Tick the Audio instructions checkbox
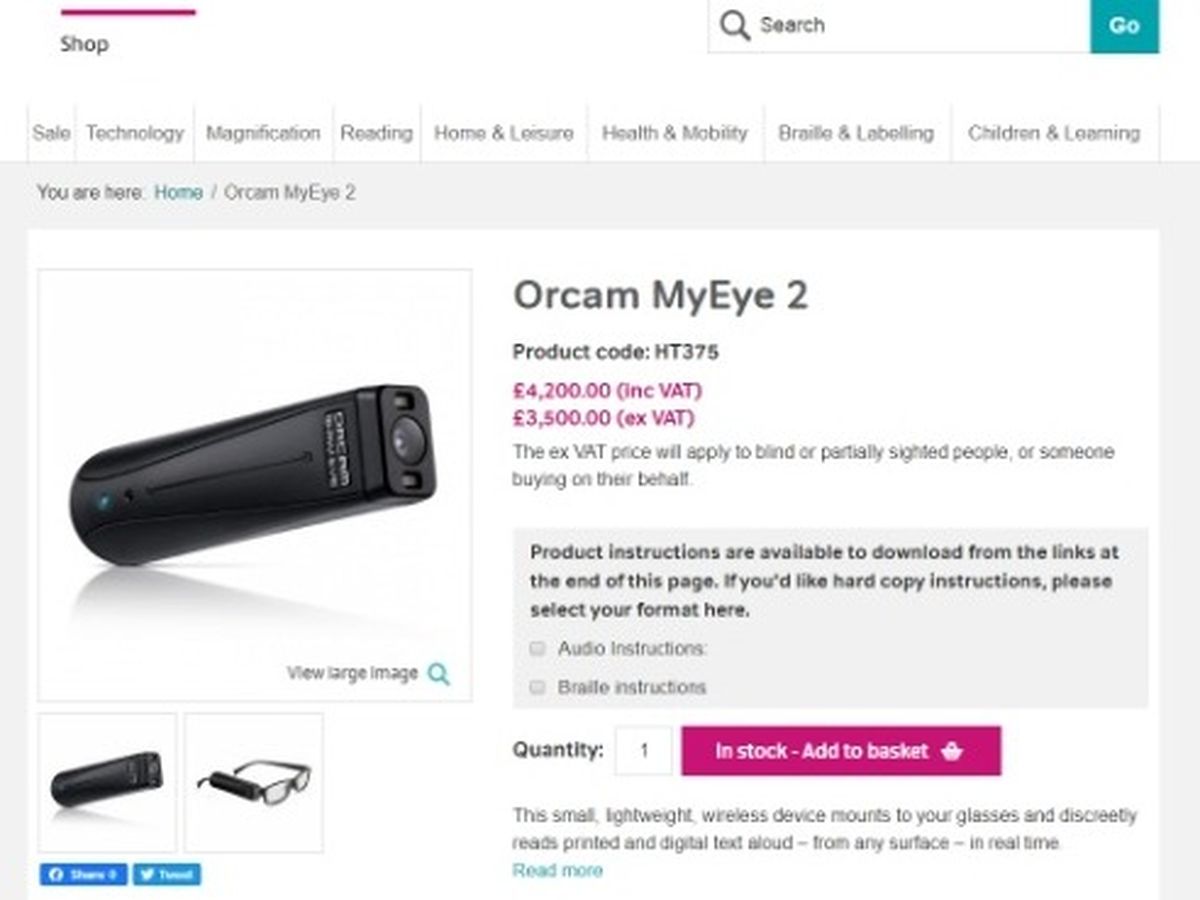 [x=538, y=649]
